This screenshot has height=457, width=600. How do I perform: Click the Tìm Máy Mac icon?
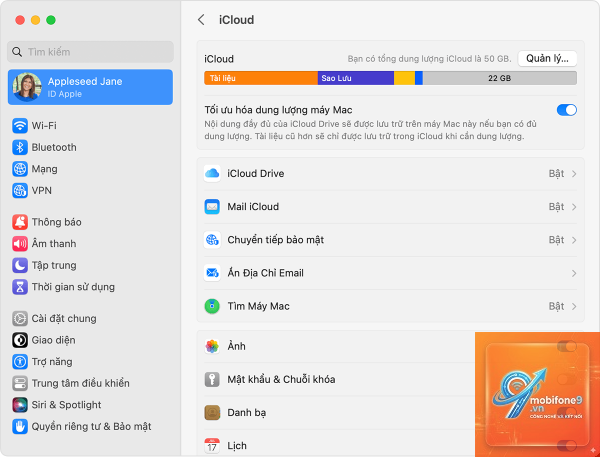click(212, 306)
